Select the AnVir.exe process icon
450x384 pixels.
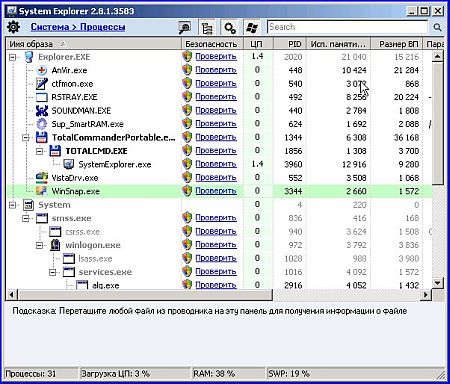tap(42, 70)
